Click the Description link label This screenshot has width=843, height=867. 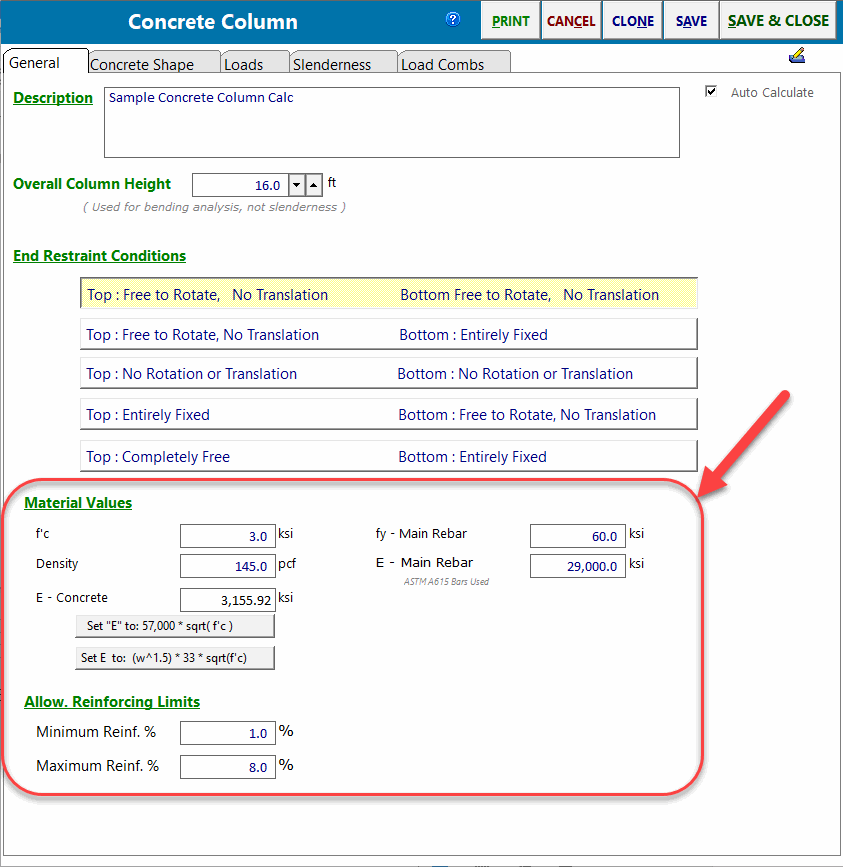click(x=53, y=98)
